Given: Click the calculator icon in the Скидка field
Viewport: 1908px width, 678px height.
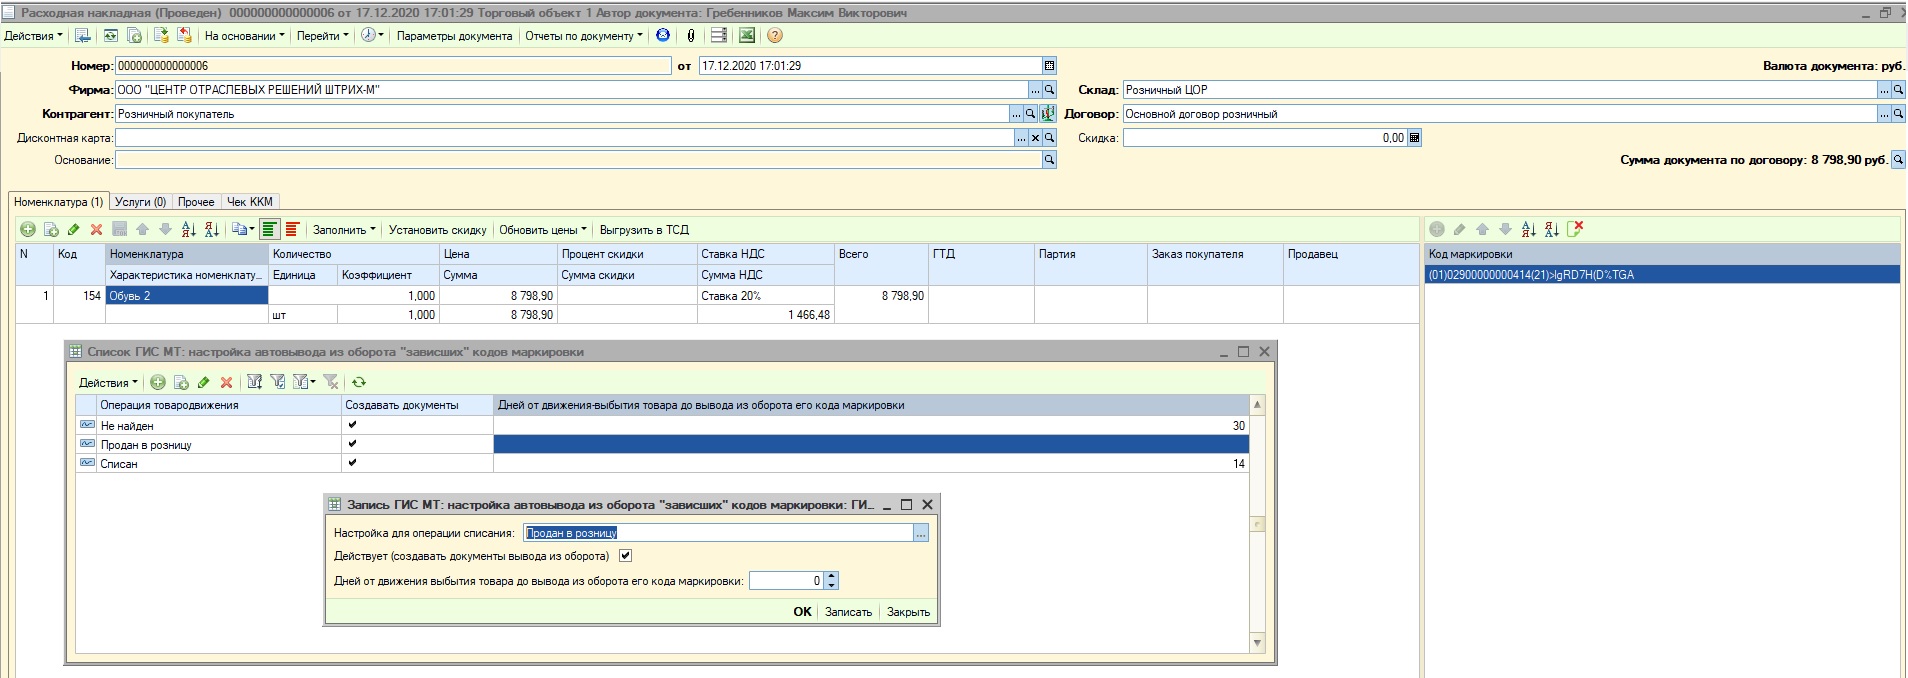Looking at the screenshot, I should click(1414, 138).
